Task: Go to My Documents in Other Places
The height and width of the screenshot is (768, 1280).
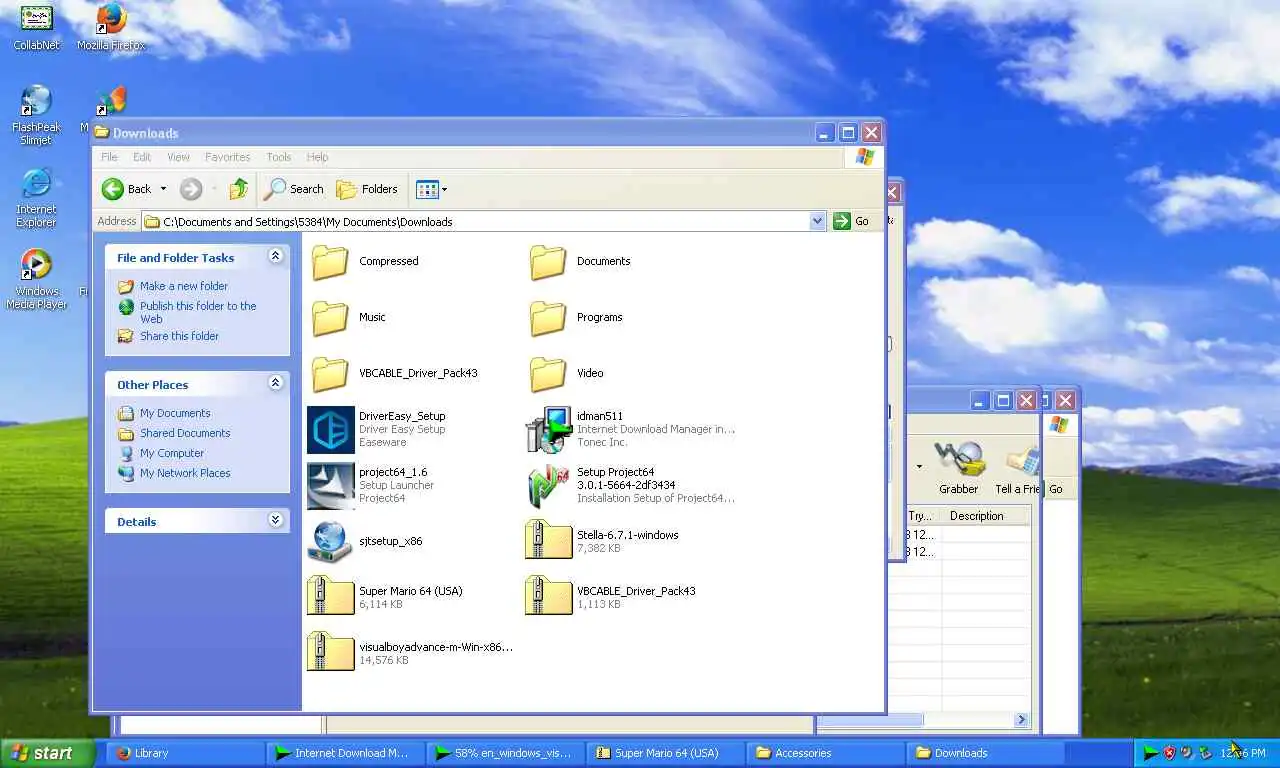Action: pyautogui.click(x=175, y=413)
